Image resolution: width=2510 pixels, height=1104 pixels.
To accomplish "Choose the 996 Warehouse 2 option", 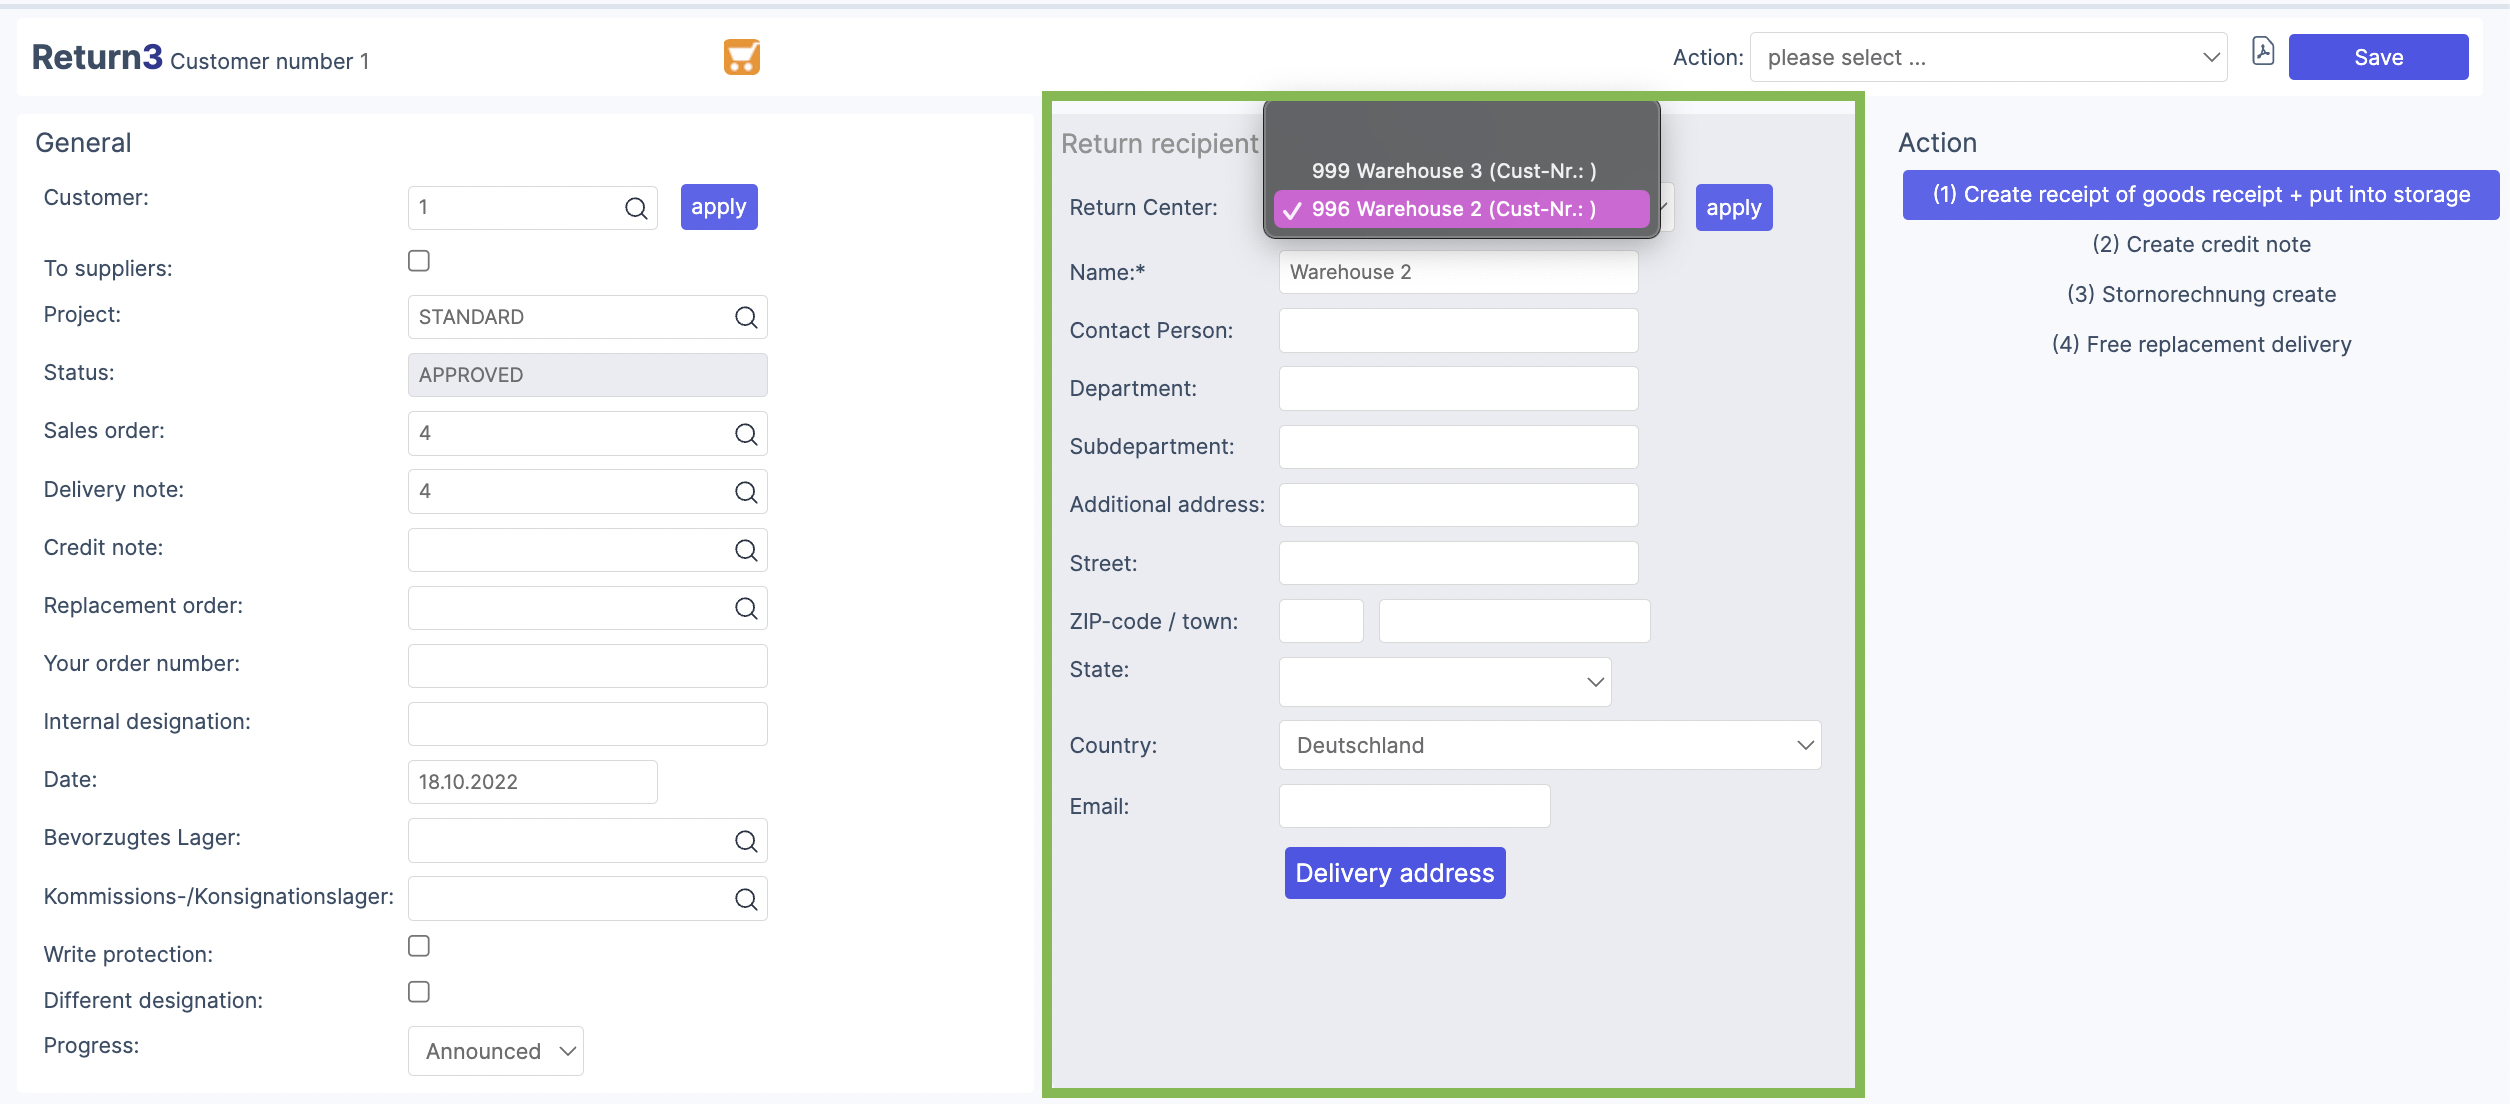I will point(1453,209).
